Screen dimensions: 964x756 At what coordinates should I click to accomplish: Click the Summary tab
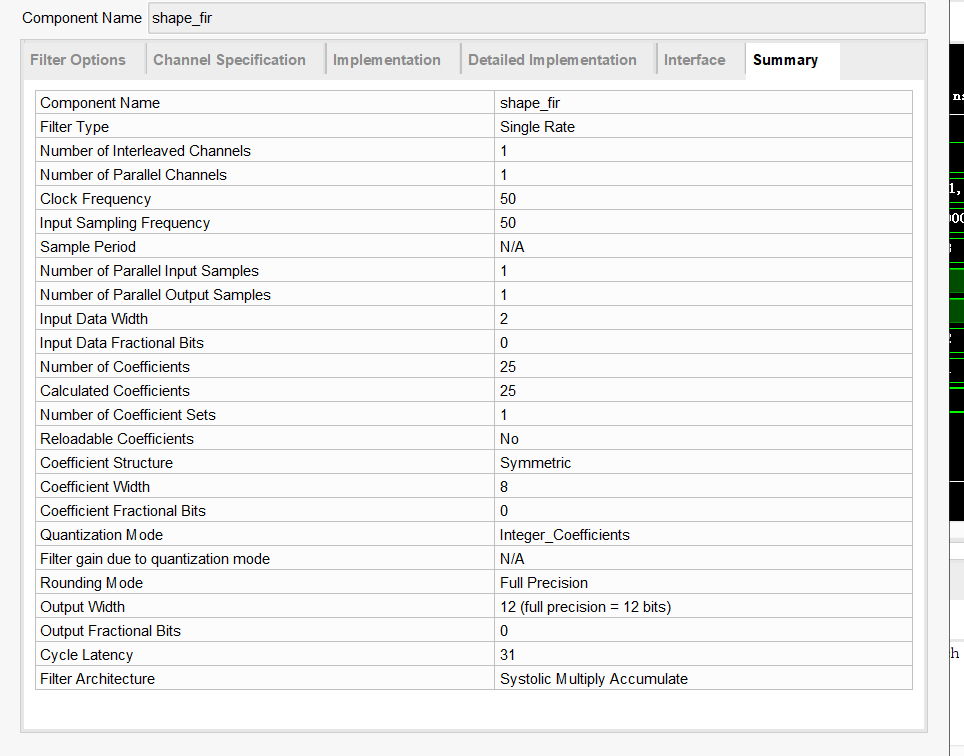click(785, 60)
